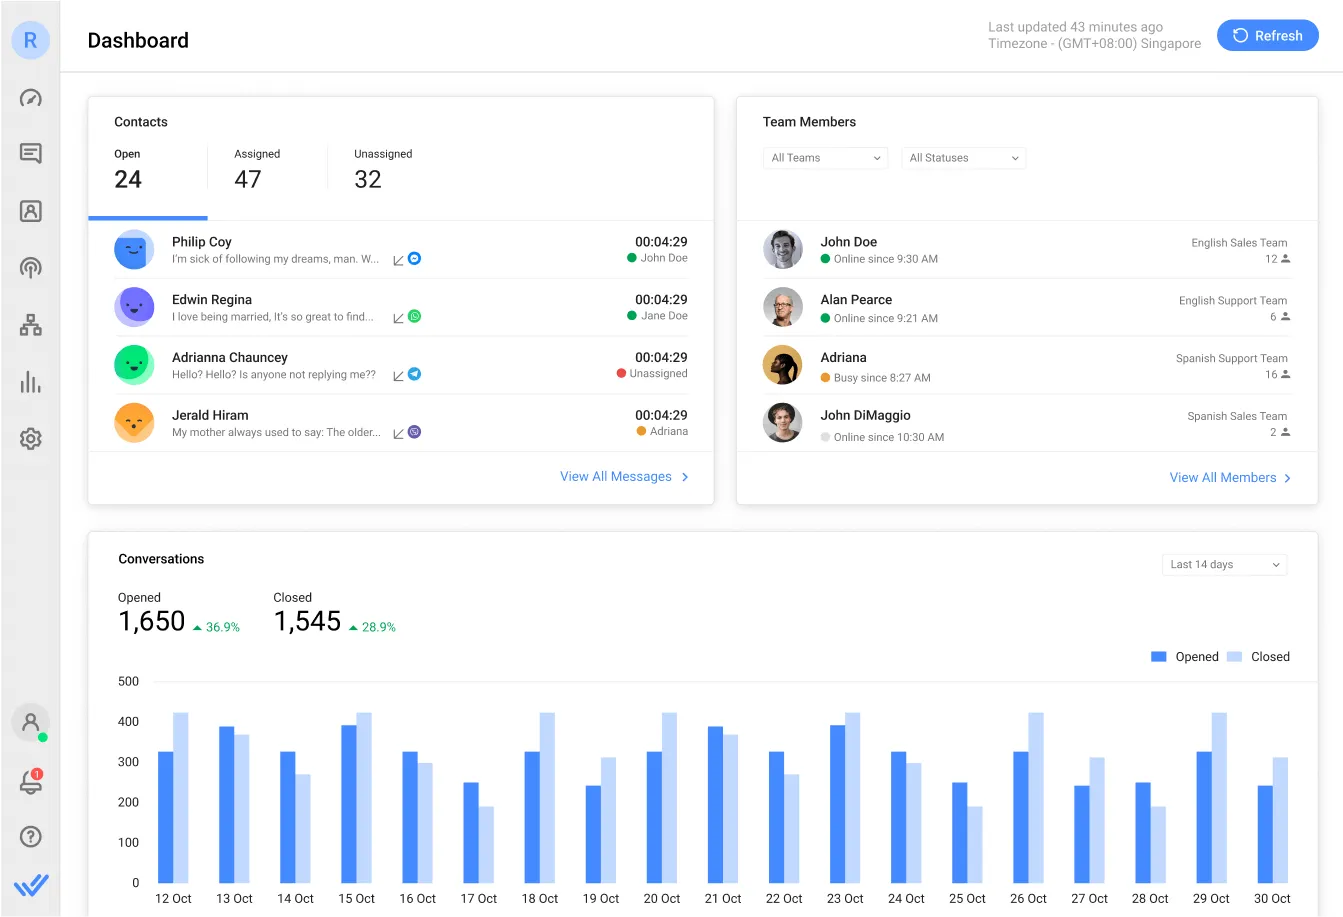Viewport: 1343px width, 917px height.
Task: Open the Last 14 days dropdown
Action: 1224,564
